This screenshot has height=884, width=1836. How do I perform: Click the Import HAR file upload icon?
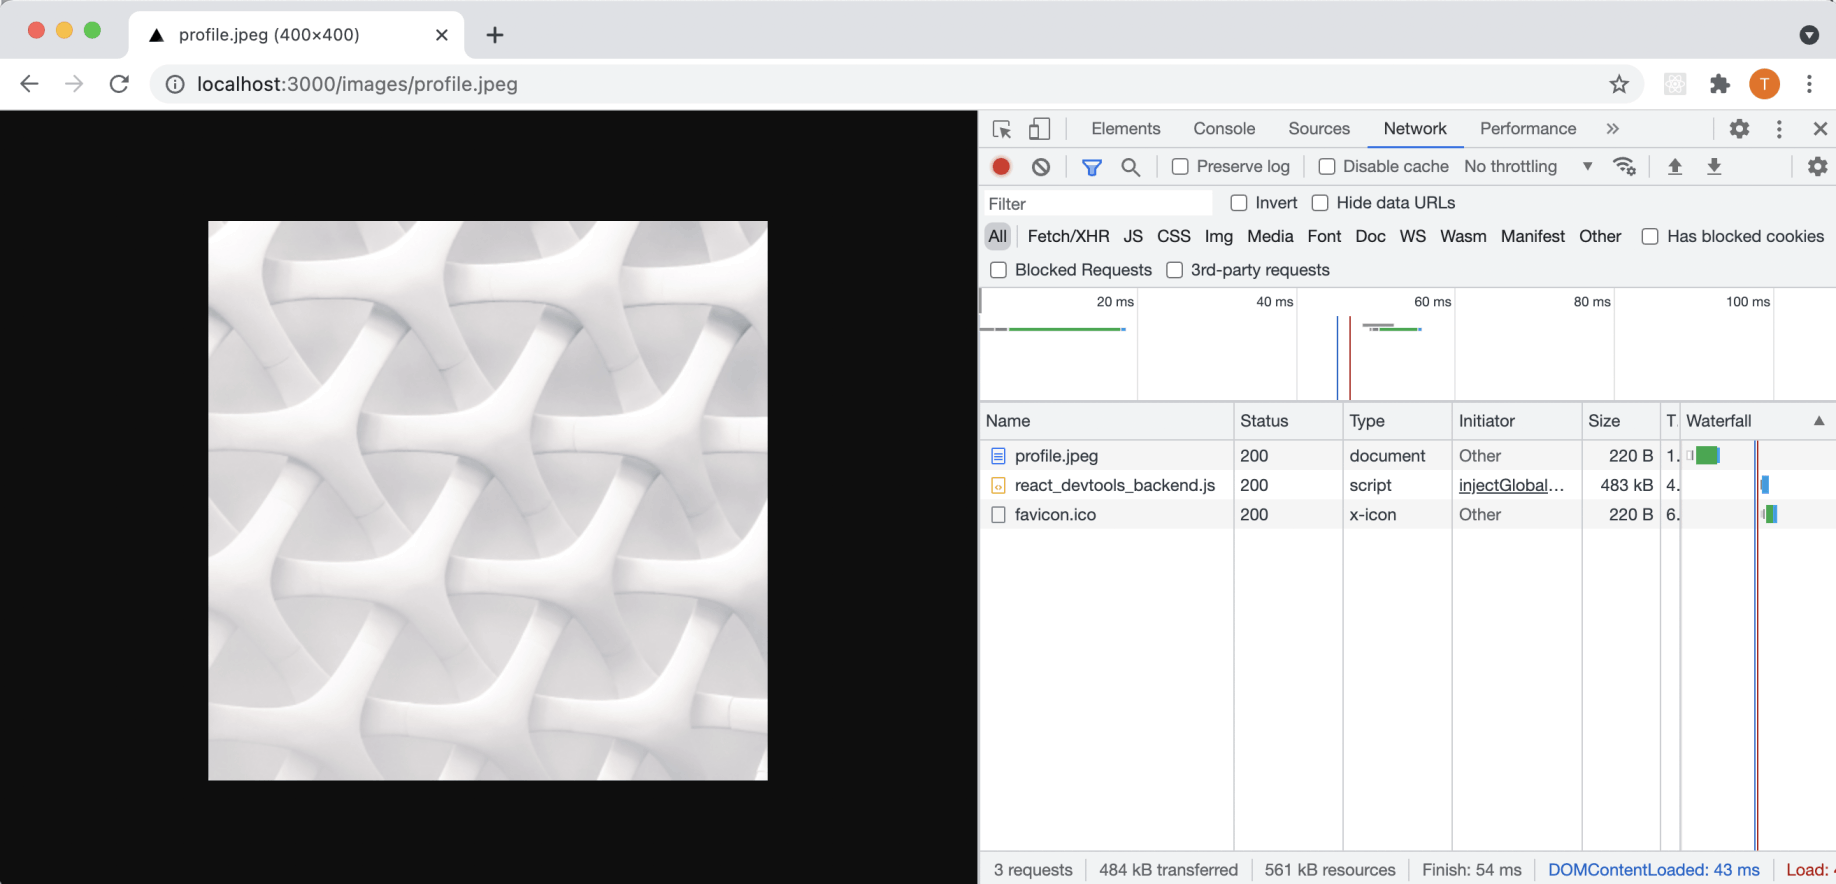pos(1675,167)
